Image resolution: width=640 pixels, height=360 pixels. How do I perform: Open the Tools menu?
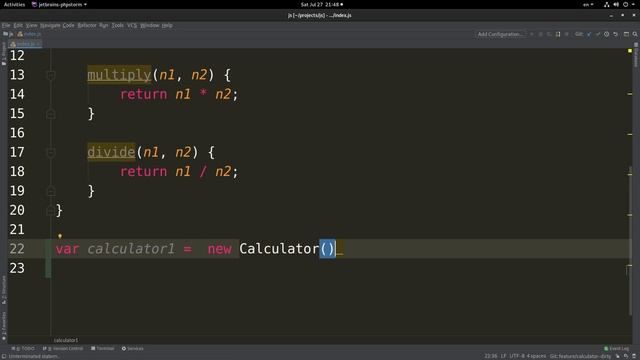[x=118, y=25]
